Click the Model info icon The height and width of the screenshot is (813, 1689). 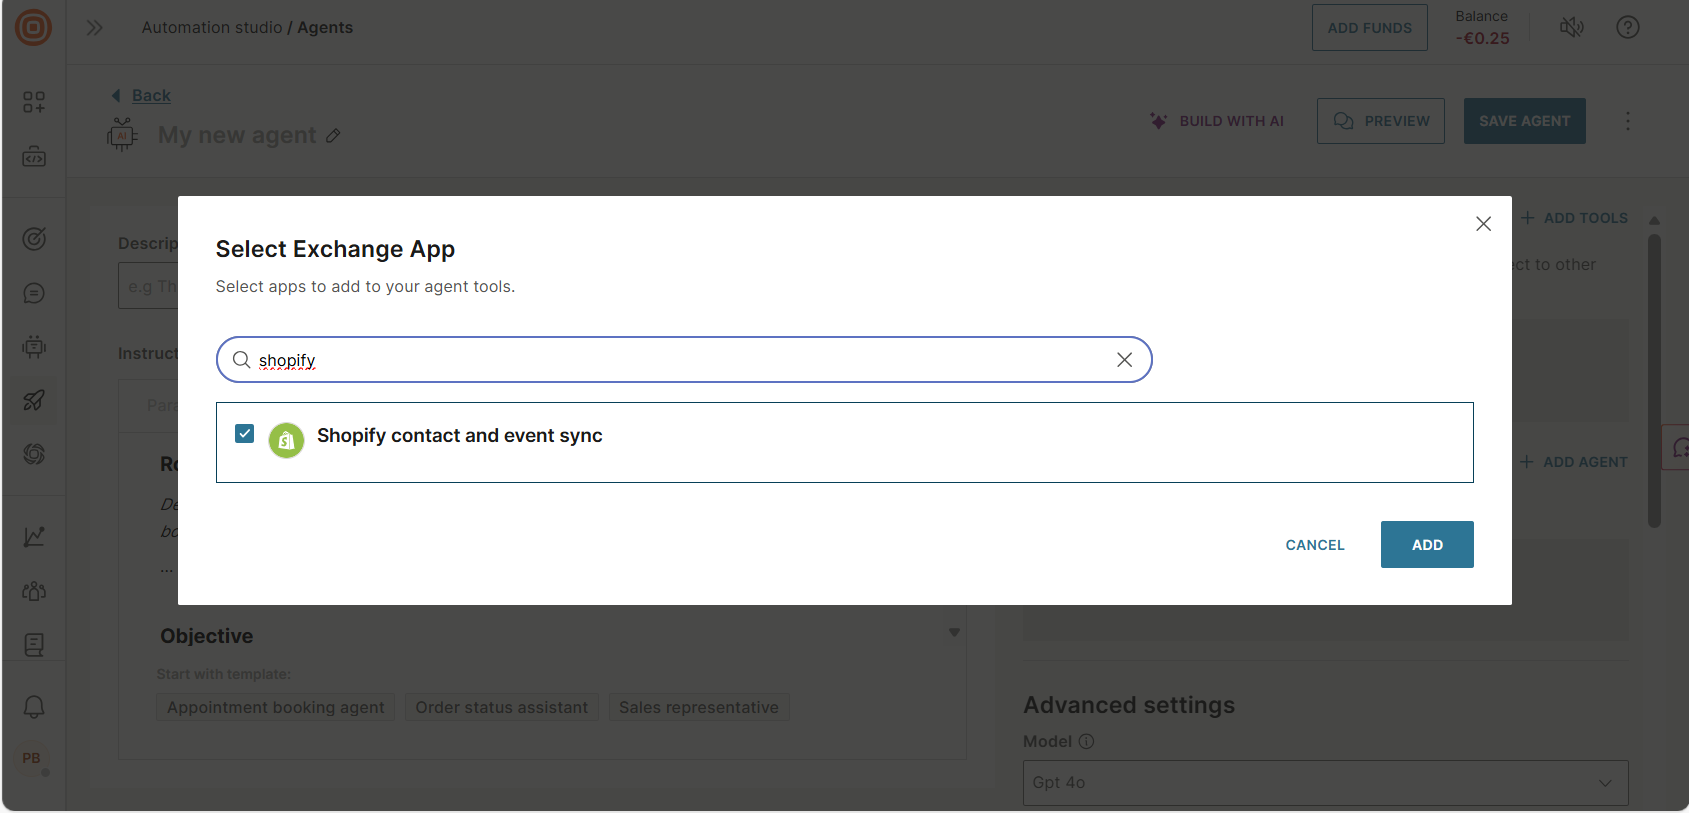[1086, 741]
